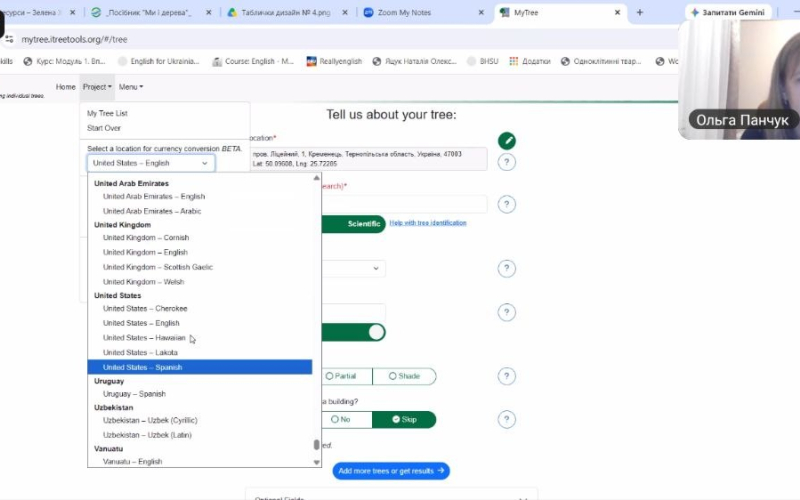
Task: Open the Додатки apps grid bookmark
Action: click(530, 61)
